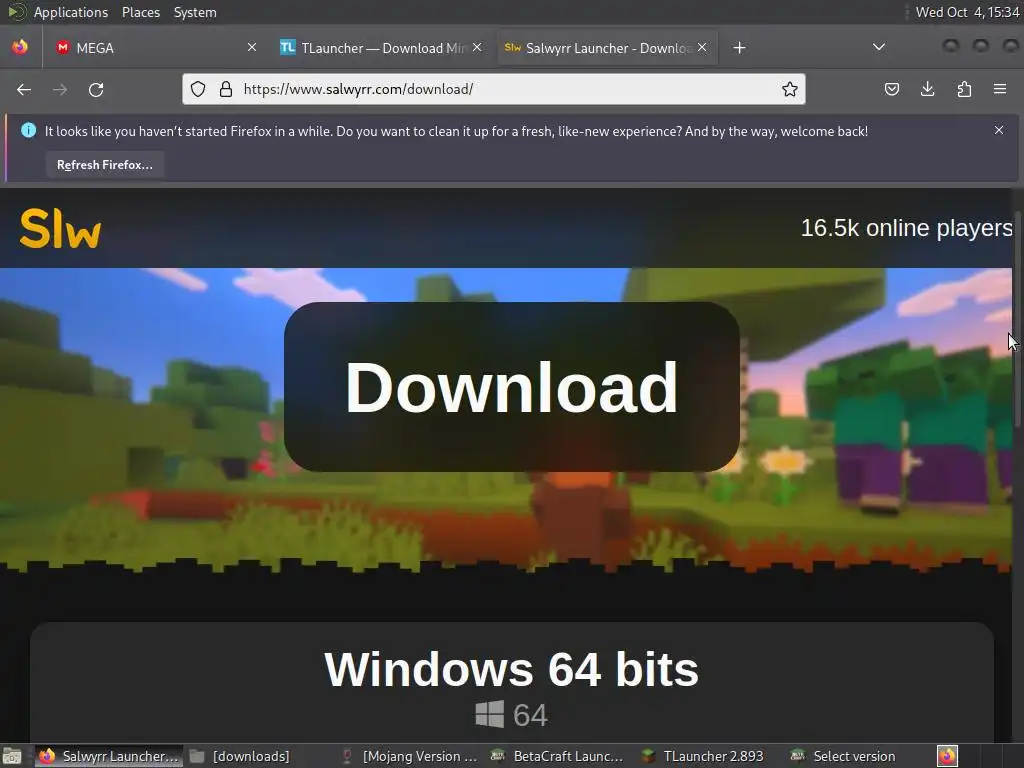Open the Firefox hamburger menu
The width and height of the screenshot is (1024, 768).
[x=1000, y=89]
